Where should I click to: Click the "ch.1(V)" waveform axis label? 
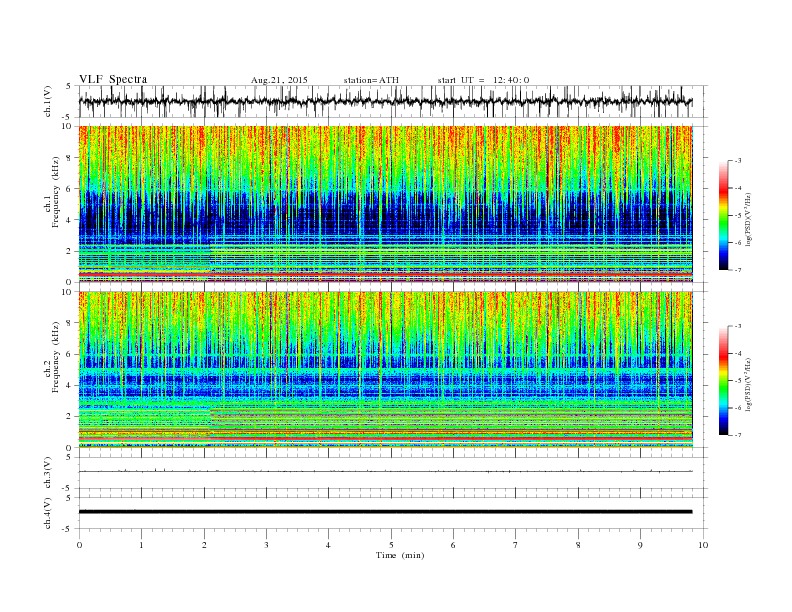[x=47, y=101]
